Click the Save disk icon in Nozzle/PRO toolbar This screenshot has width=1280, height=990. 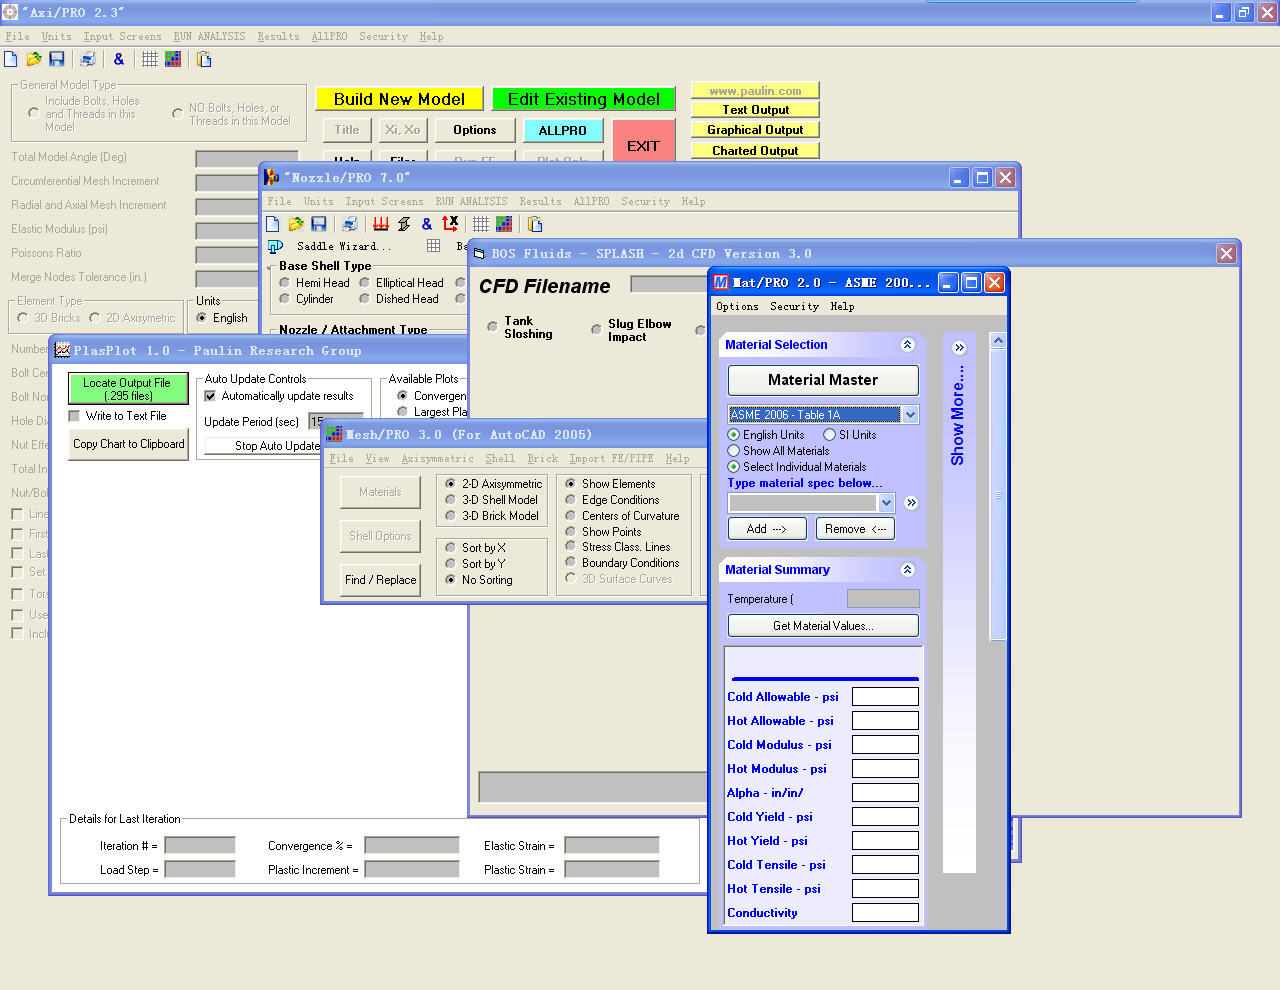click(x=319, y=224)
